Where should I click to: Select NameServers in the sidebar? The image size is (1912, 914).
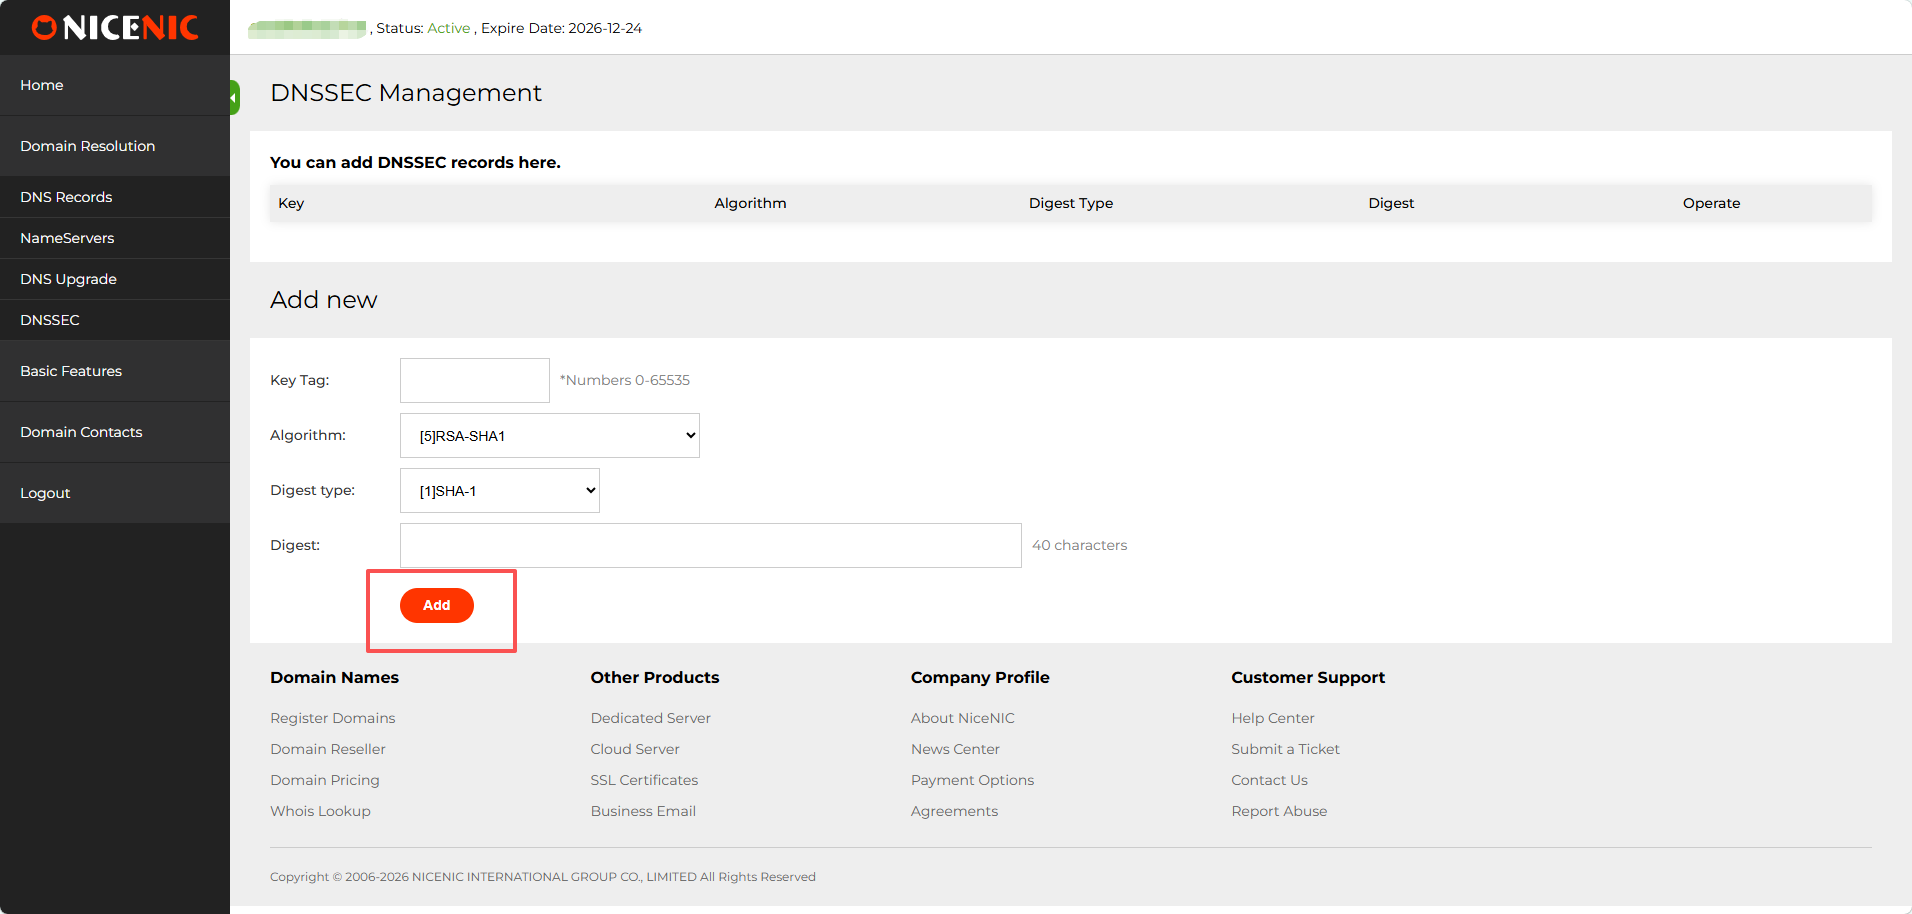coord(67,239)
